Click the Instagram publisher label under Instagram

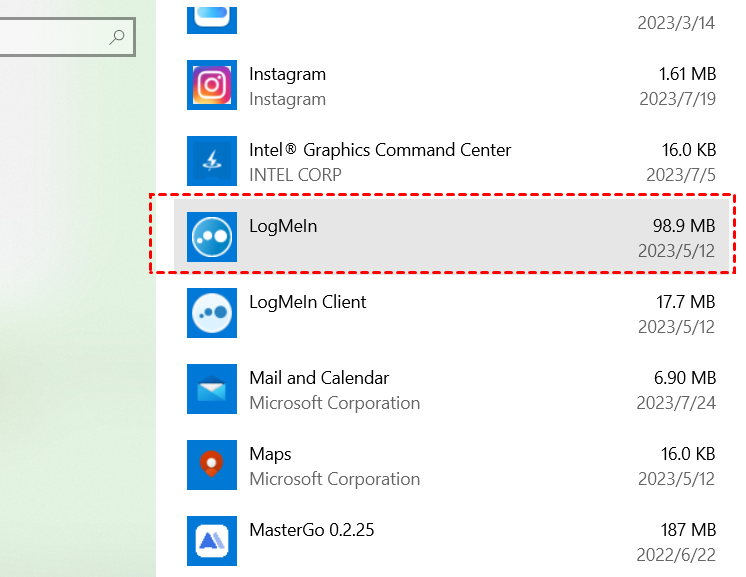coord(287,99)
